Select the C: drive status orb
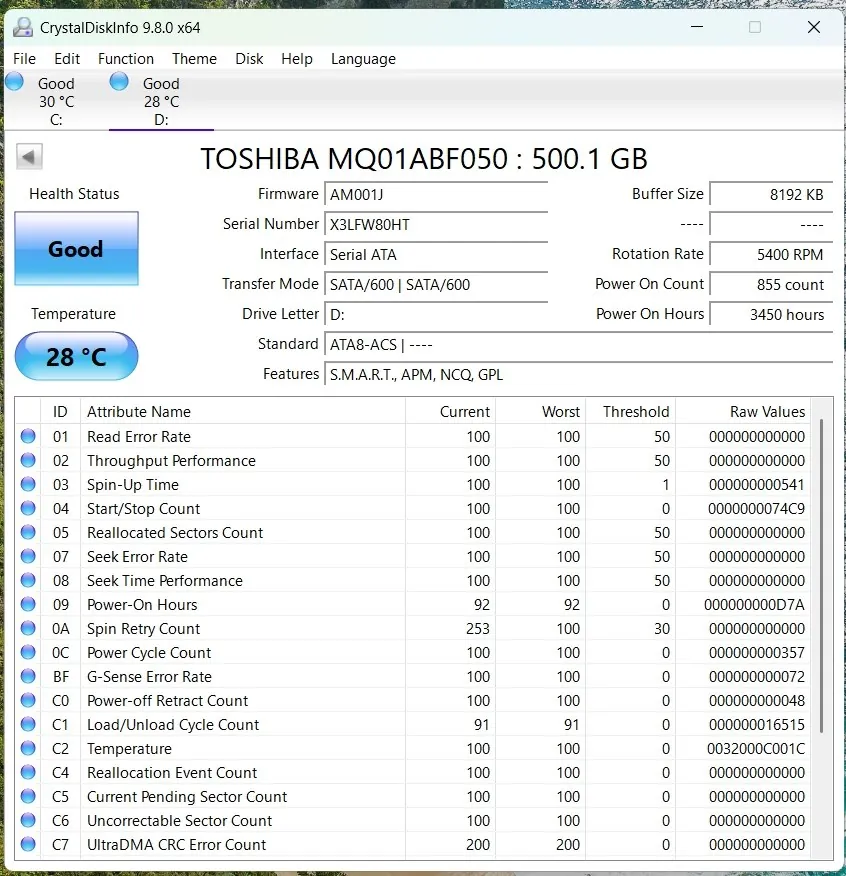The width and height of the screenshot is (846, 876). click(x=15, y=82)
